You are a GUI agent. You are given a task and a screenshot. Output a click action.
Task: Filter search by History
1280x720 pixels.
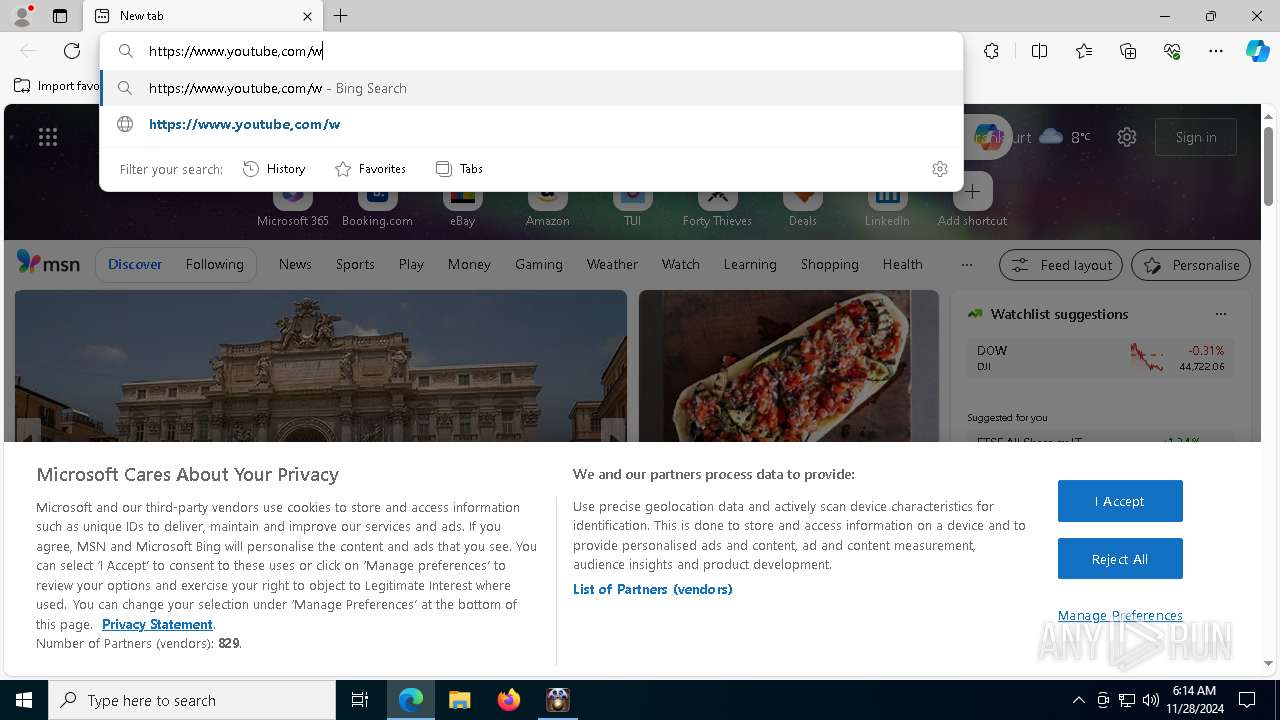[x=274, y=169]
